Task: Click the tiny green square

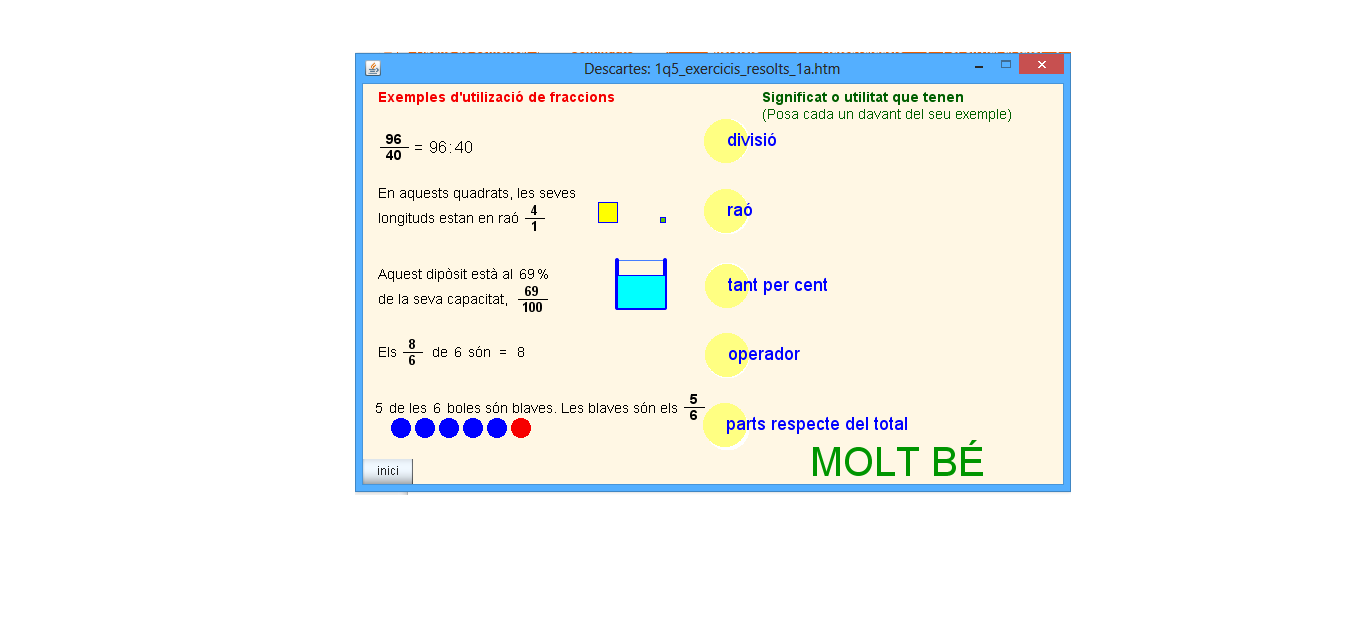Action: click(x=663, y=220)
